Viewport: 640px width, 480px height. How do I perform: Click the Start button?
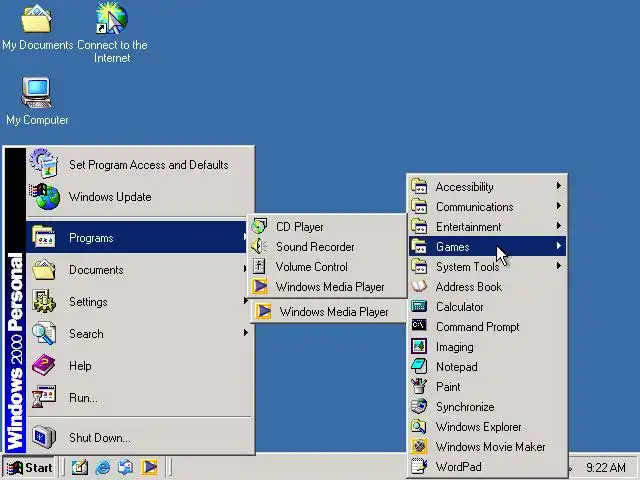[29, 467]
